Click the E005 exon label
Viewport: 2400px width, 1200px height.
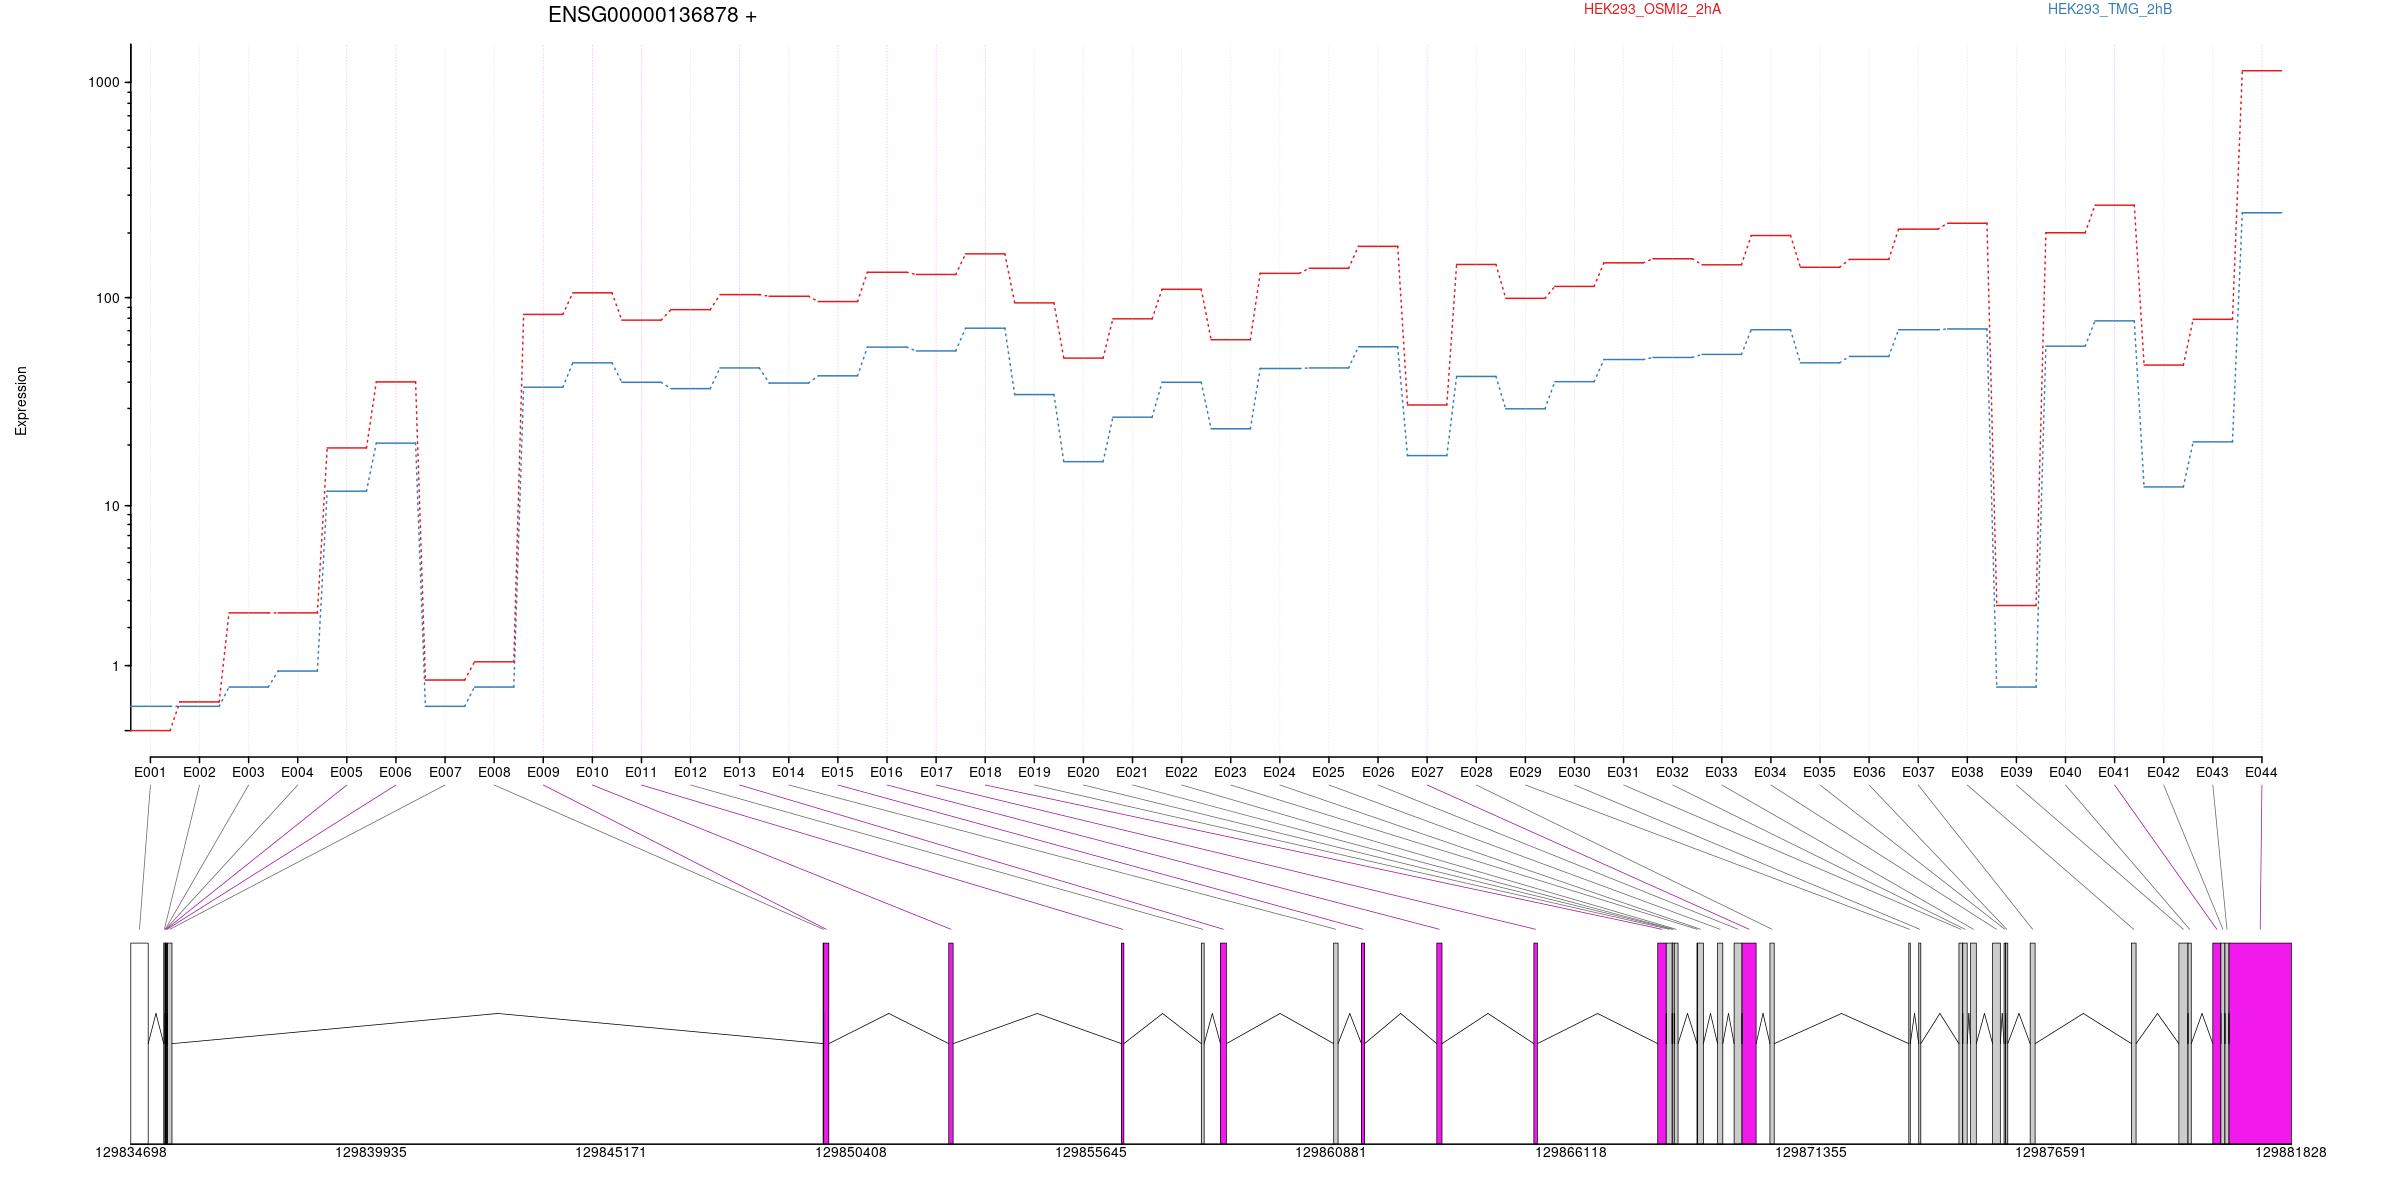point(346,772)
